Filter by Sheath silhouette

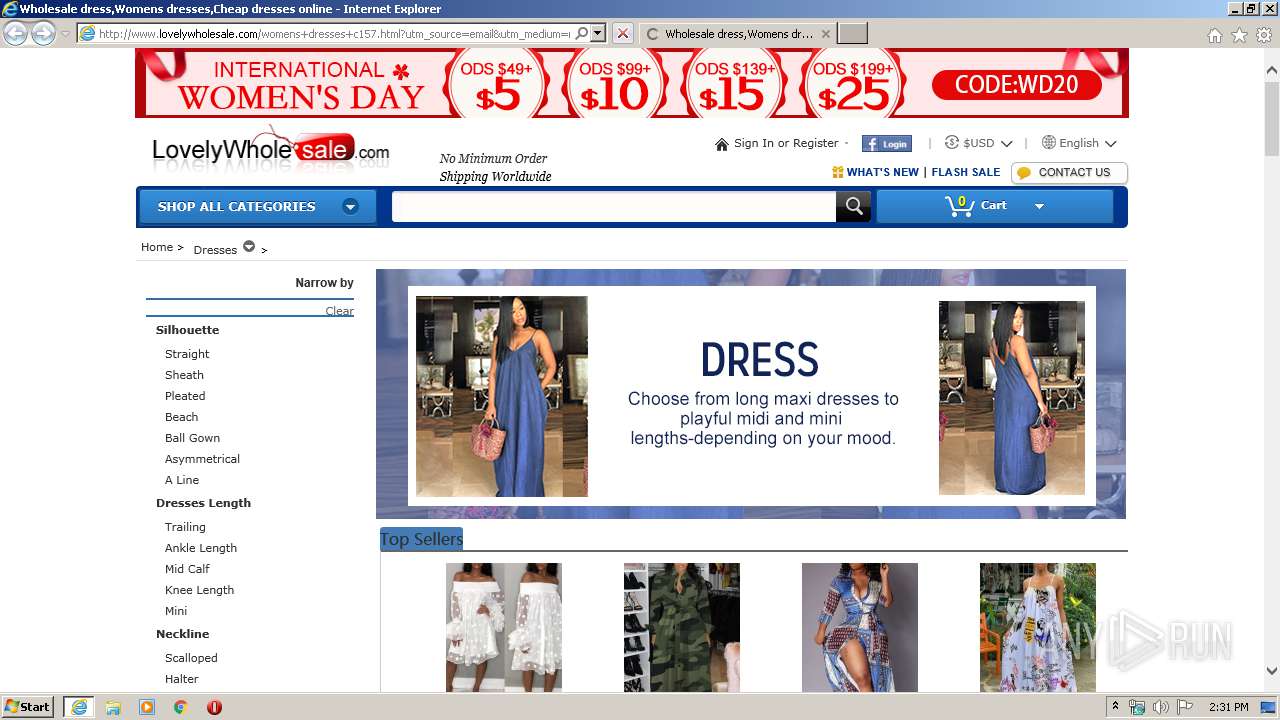point(184,375)
